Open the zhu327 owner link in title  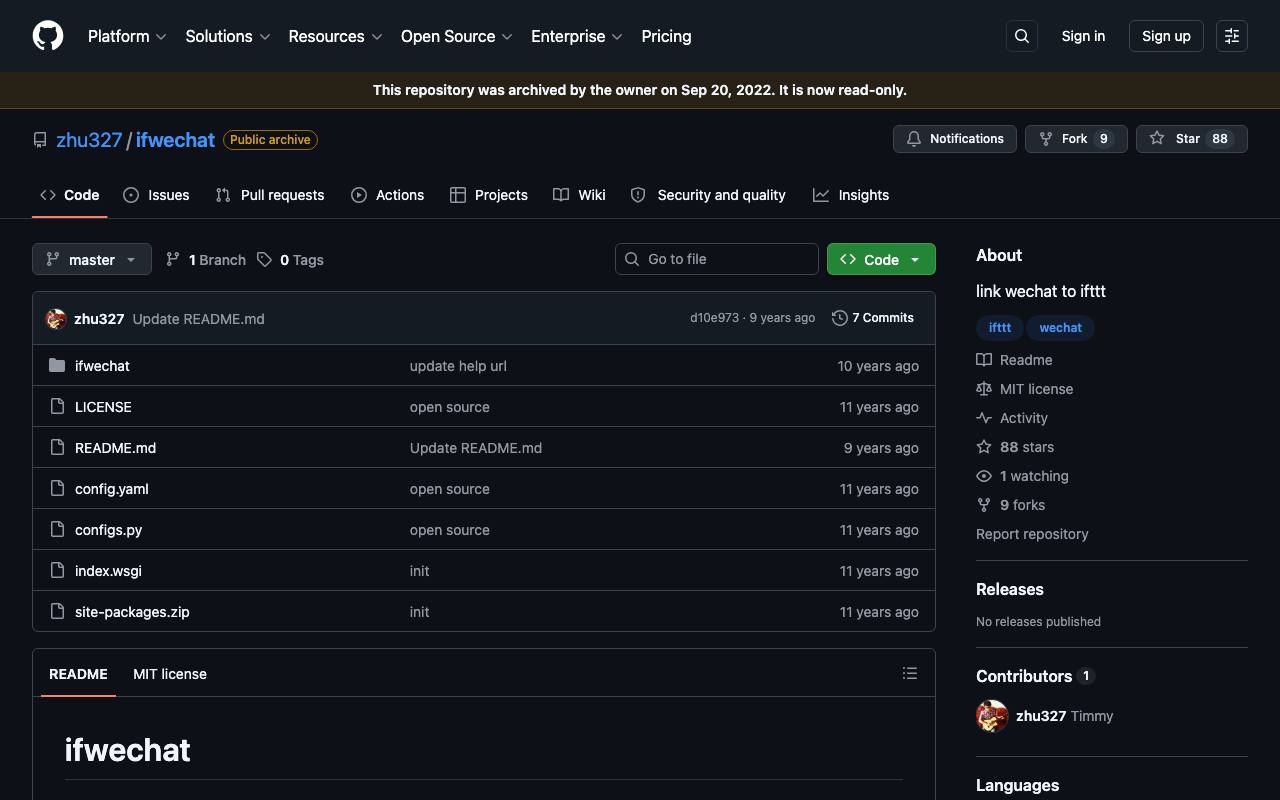pyautogui.click(x=89, y=140)
